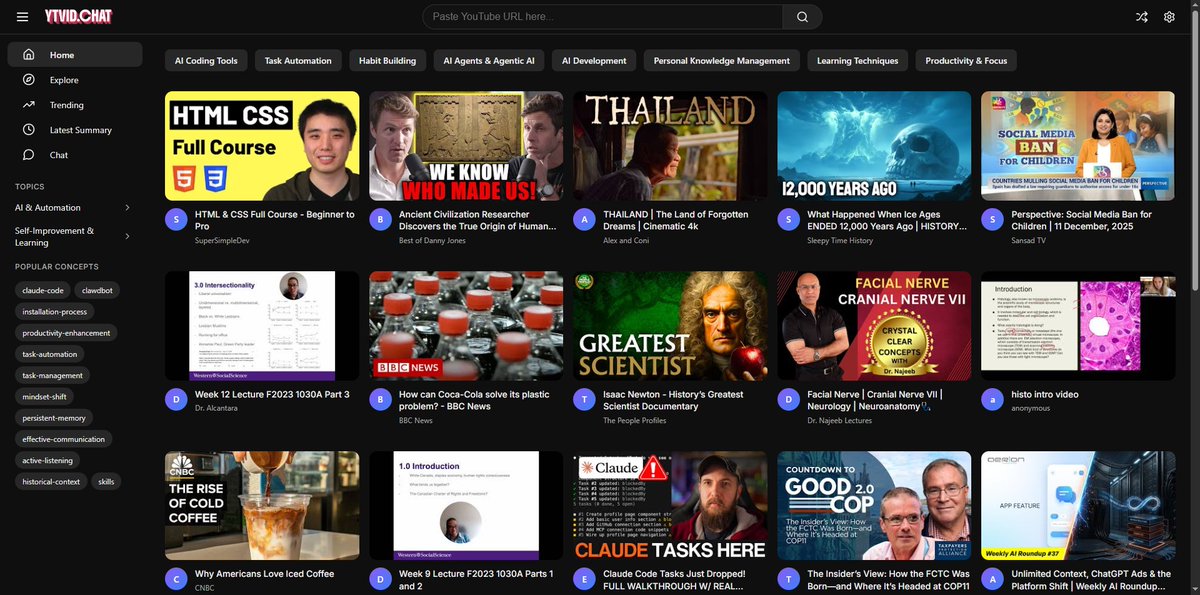Select the Task Automation filter chip
1200x595 pixels.
point(298,60)
